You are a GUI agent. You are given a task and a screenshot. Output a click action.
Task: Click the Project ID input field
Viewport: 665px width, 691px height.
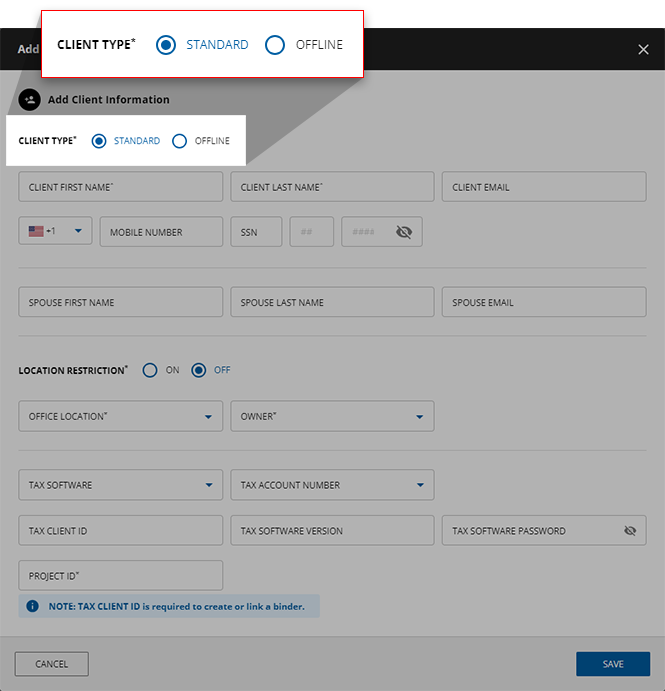(120, 576)
